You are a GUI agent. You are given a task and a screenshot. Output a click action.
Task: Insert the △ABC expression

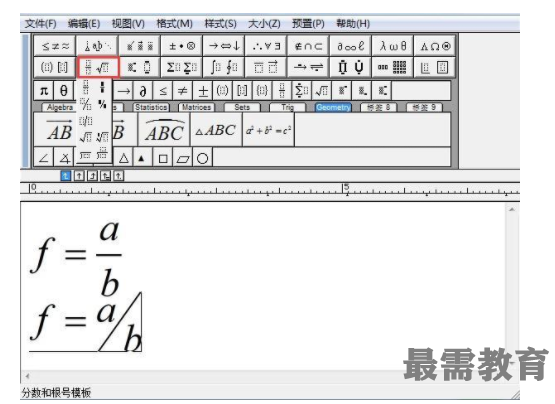click(x=216, y=130)
